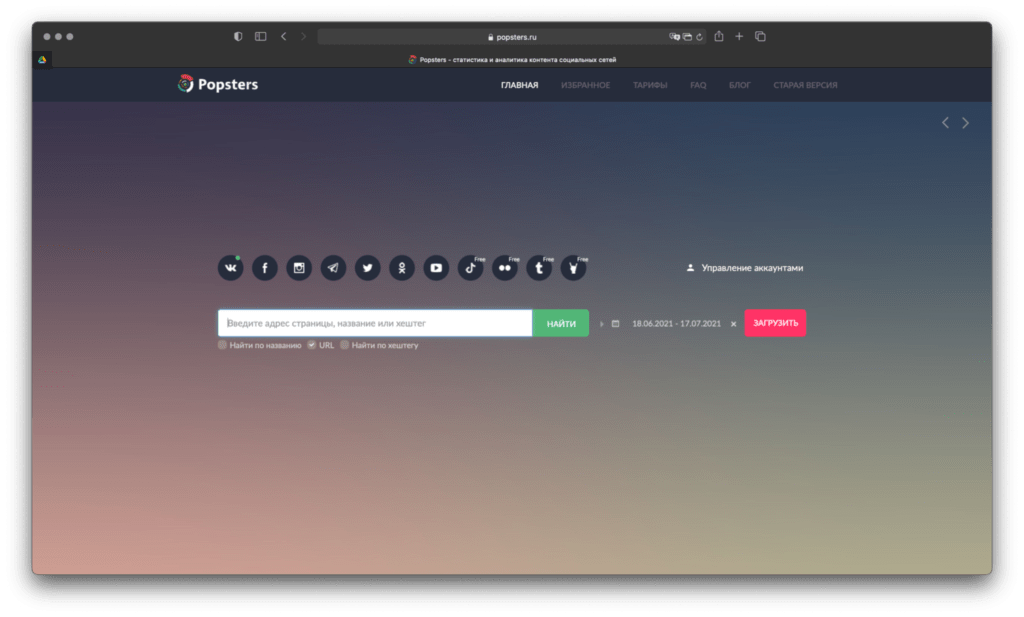Toggle the URL search option

(x=312, y=345)
